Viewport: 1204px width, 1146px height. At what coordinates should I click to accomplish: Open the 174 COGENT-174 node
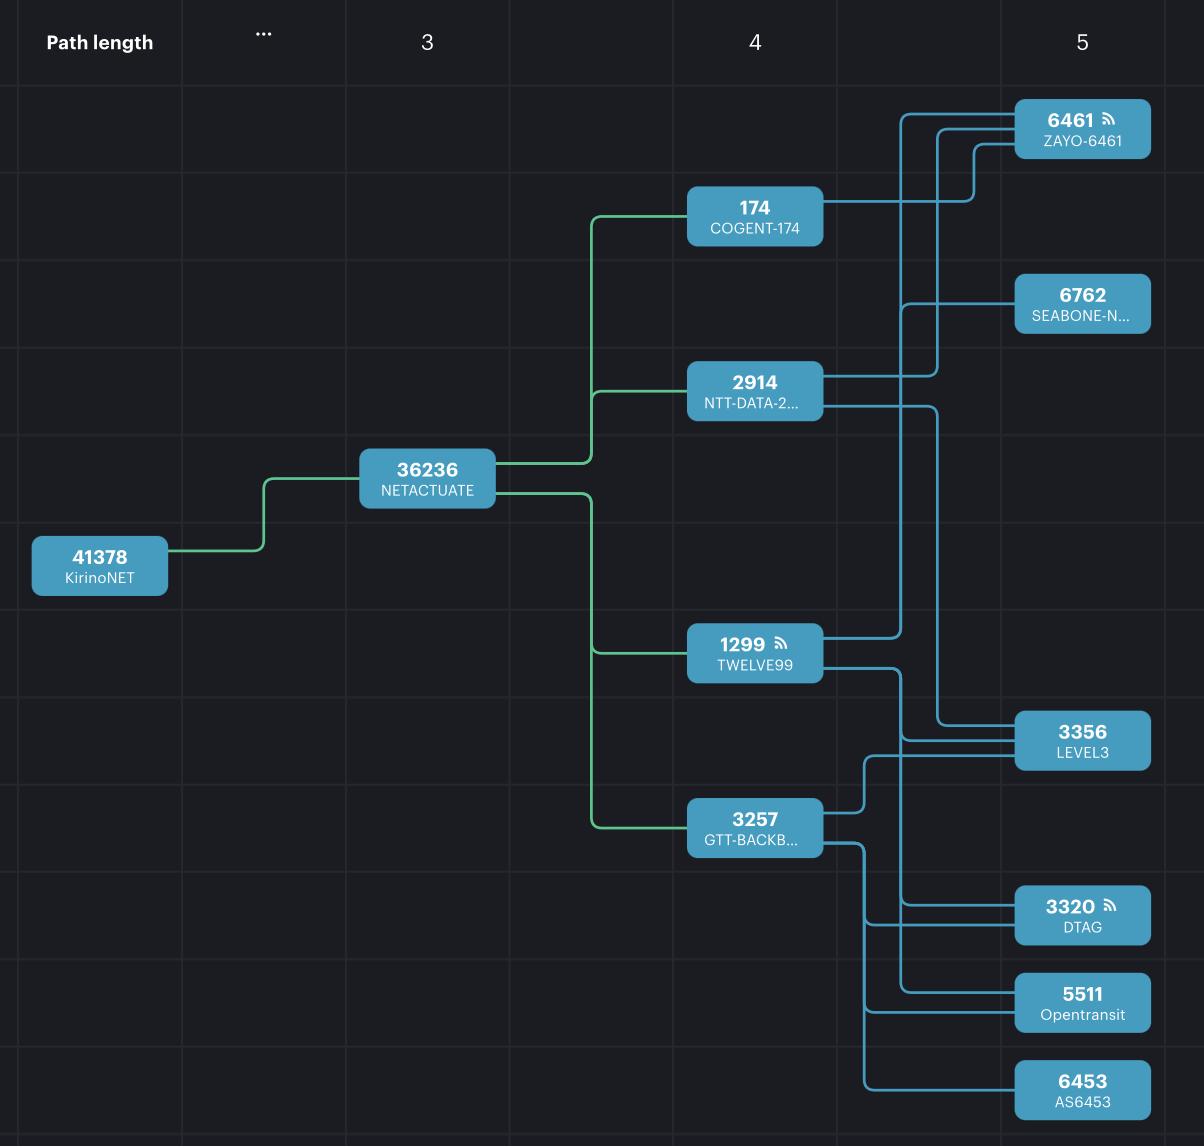(x=755, y=216)
